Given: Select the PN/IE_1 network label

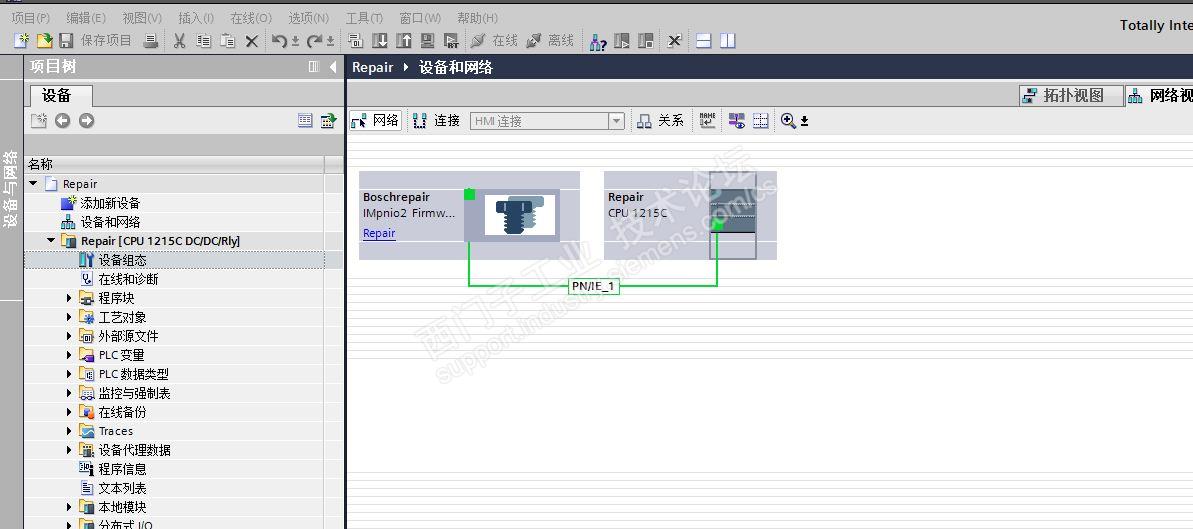Looking at the screenshot, I should (594, 286).
